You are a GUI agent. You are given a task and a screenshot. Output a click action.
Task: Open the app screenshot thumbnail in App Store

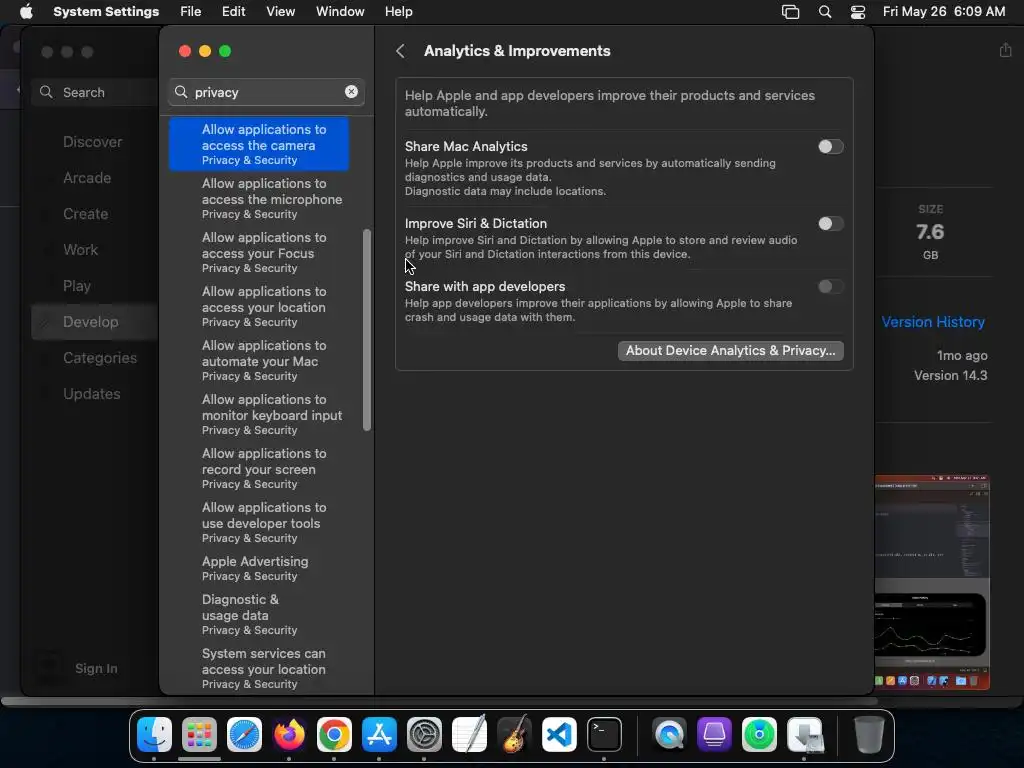pyautogui.click(x=932, y=583)
